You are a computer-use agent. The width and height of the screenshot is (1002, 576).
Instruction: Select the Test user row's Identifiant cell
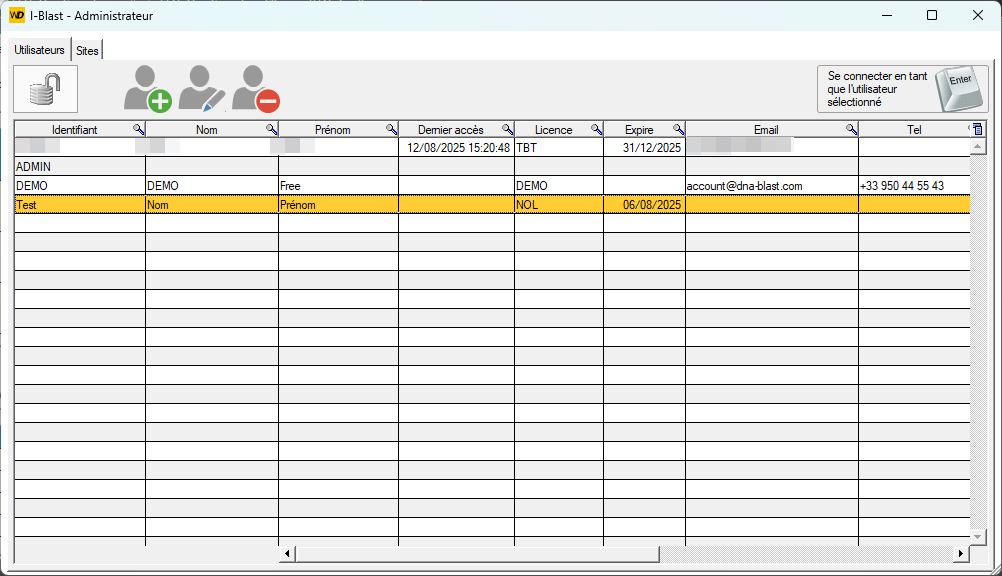80,205
